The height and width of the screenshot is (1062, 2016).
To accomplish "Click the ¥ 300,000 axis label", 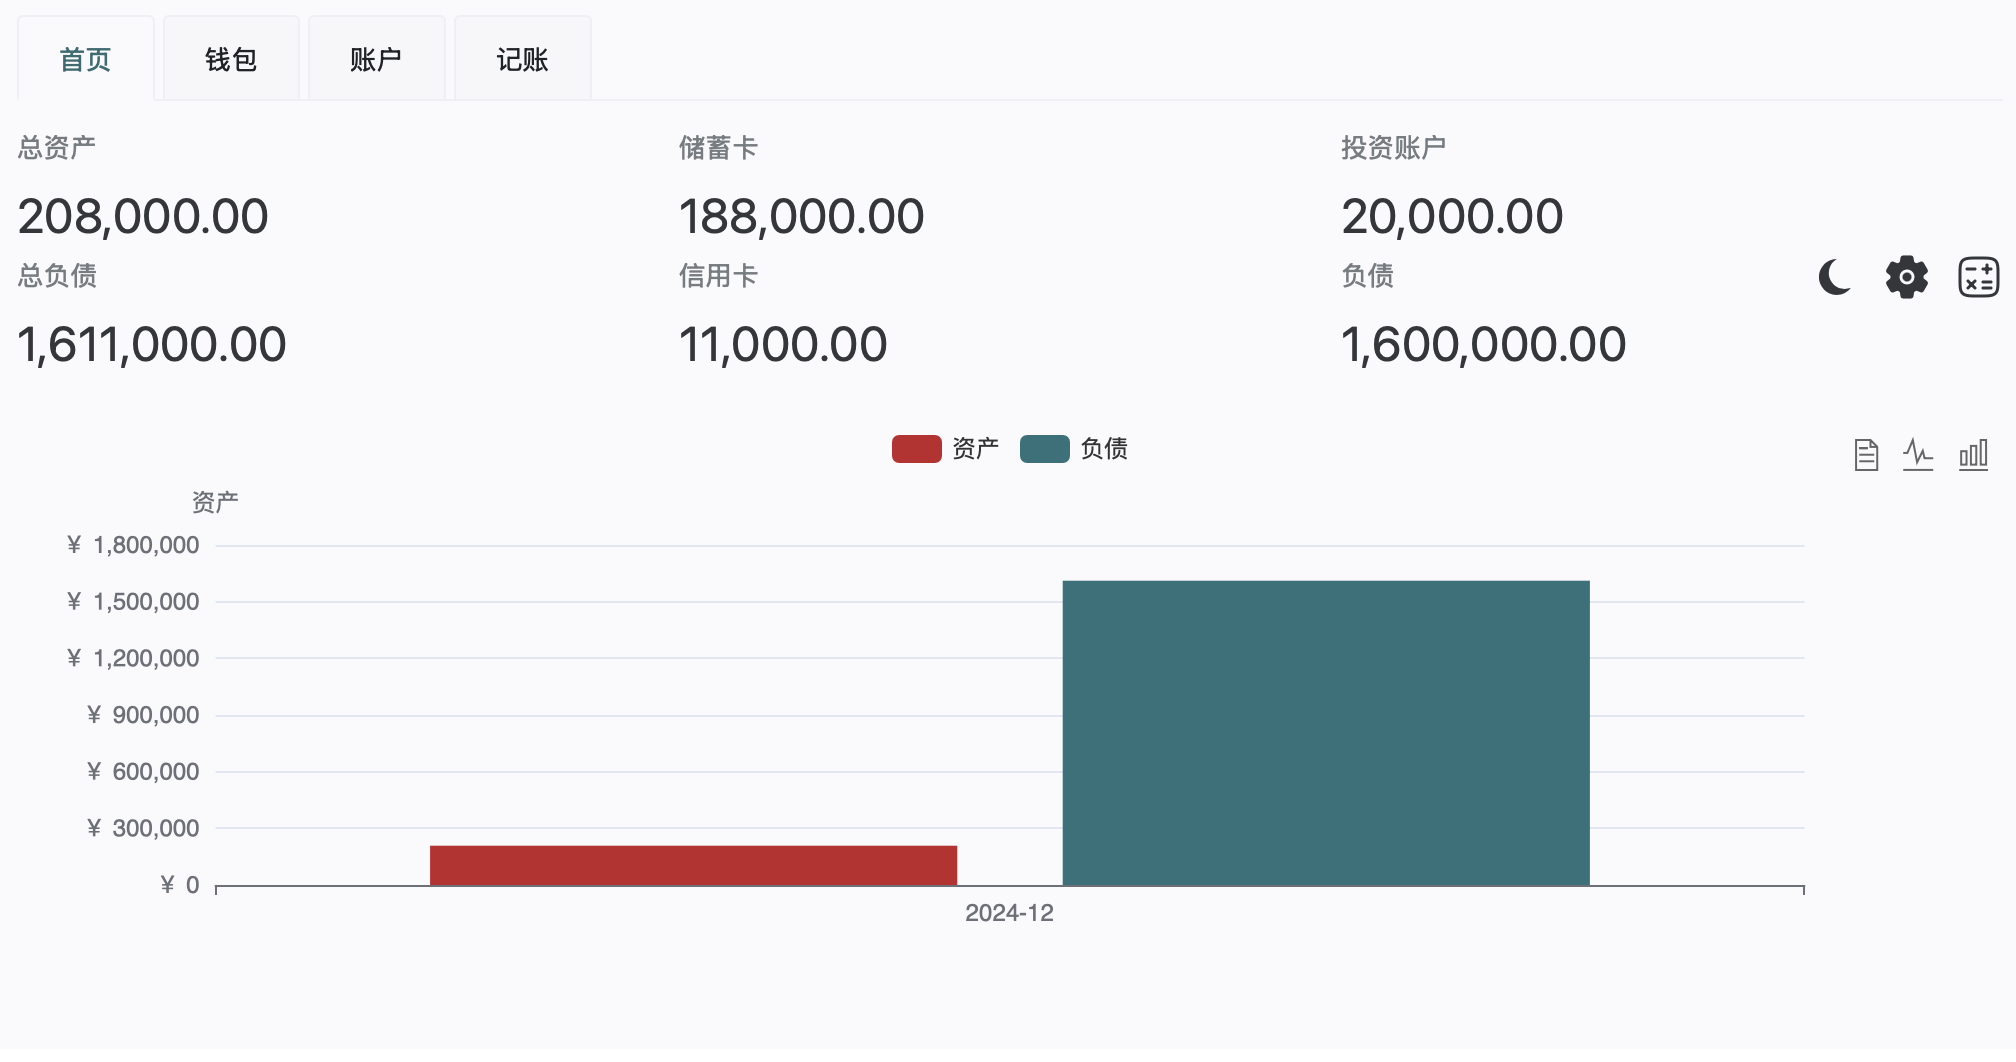I will [143, 828].
